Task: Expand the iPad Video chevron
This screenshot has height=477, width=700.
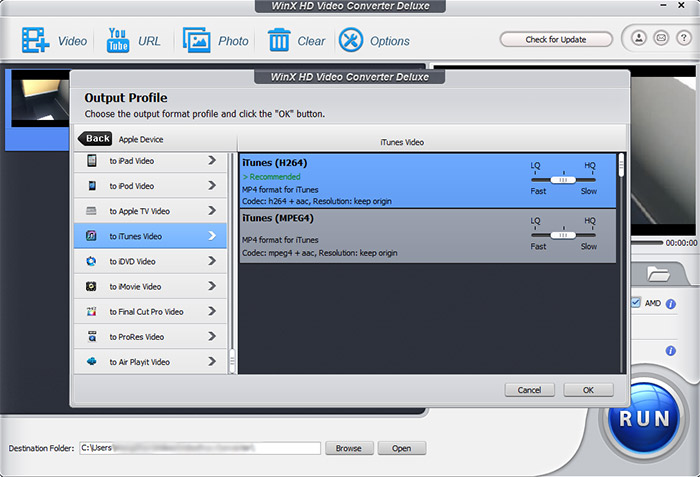Action: point(212,160)
